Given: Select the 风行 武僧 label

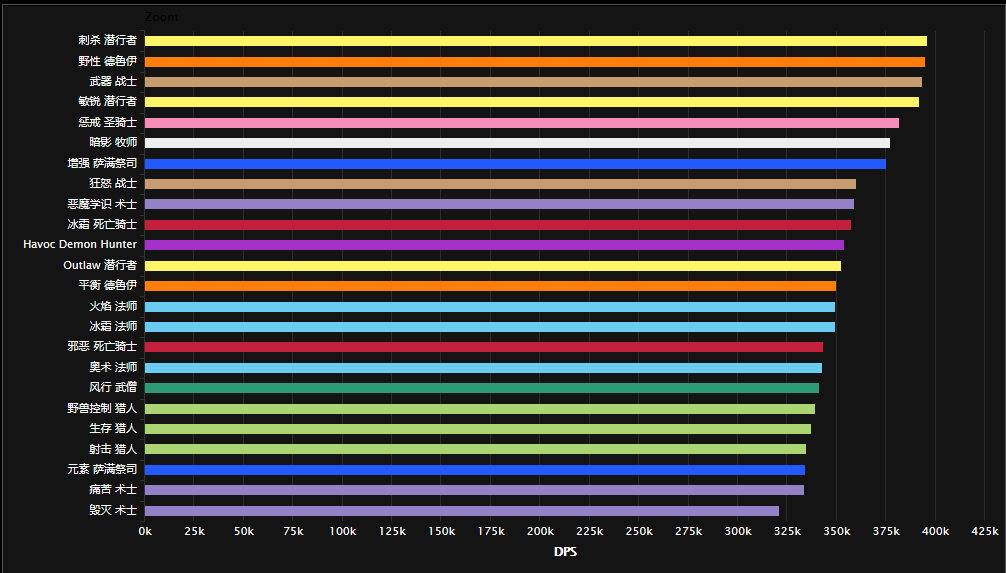Looking at the screenshot, I should pos(113,387).
